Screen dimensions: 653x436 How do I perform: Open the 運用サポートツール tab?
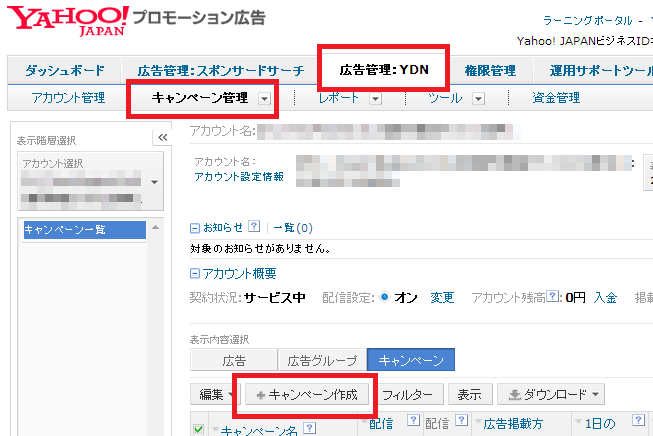[600, 70]
